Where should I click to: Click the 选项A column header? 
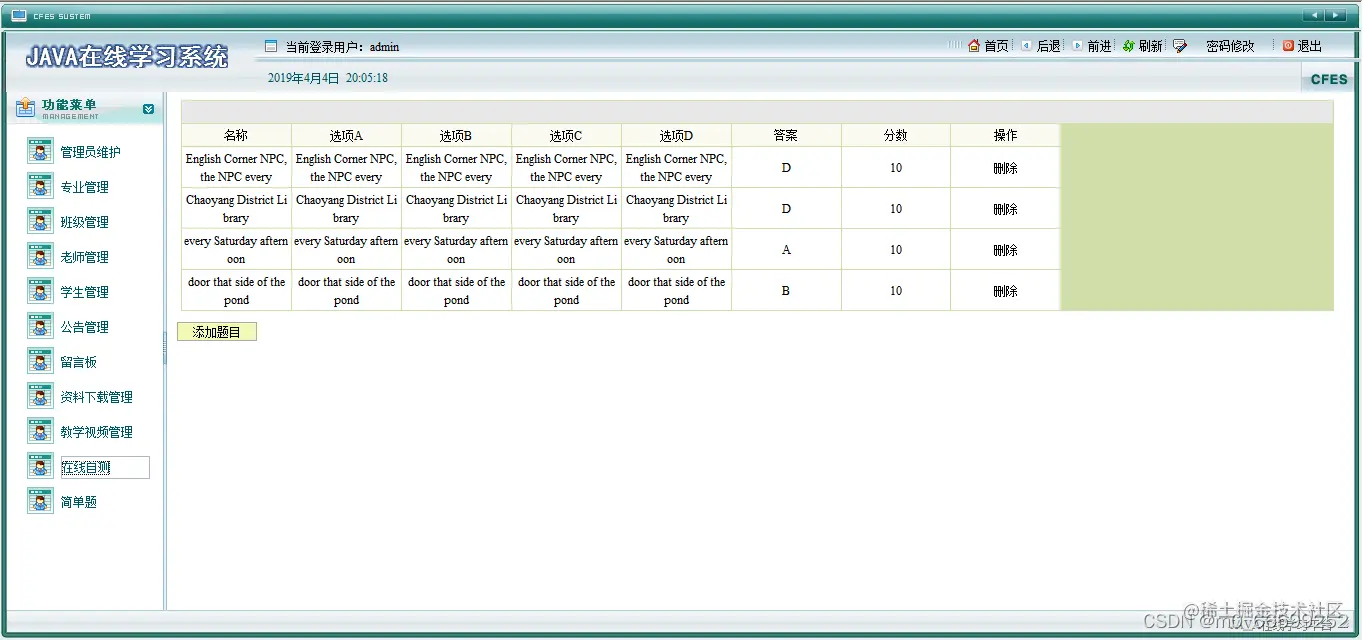(x=346, y=135)
